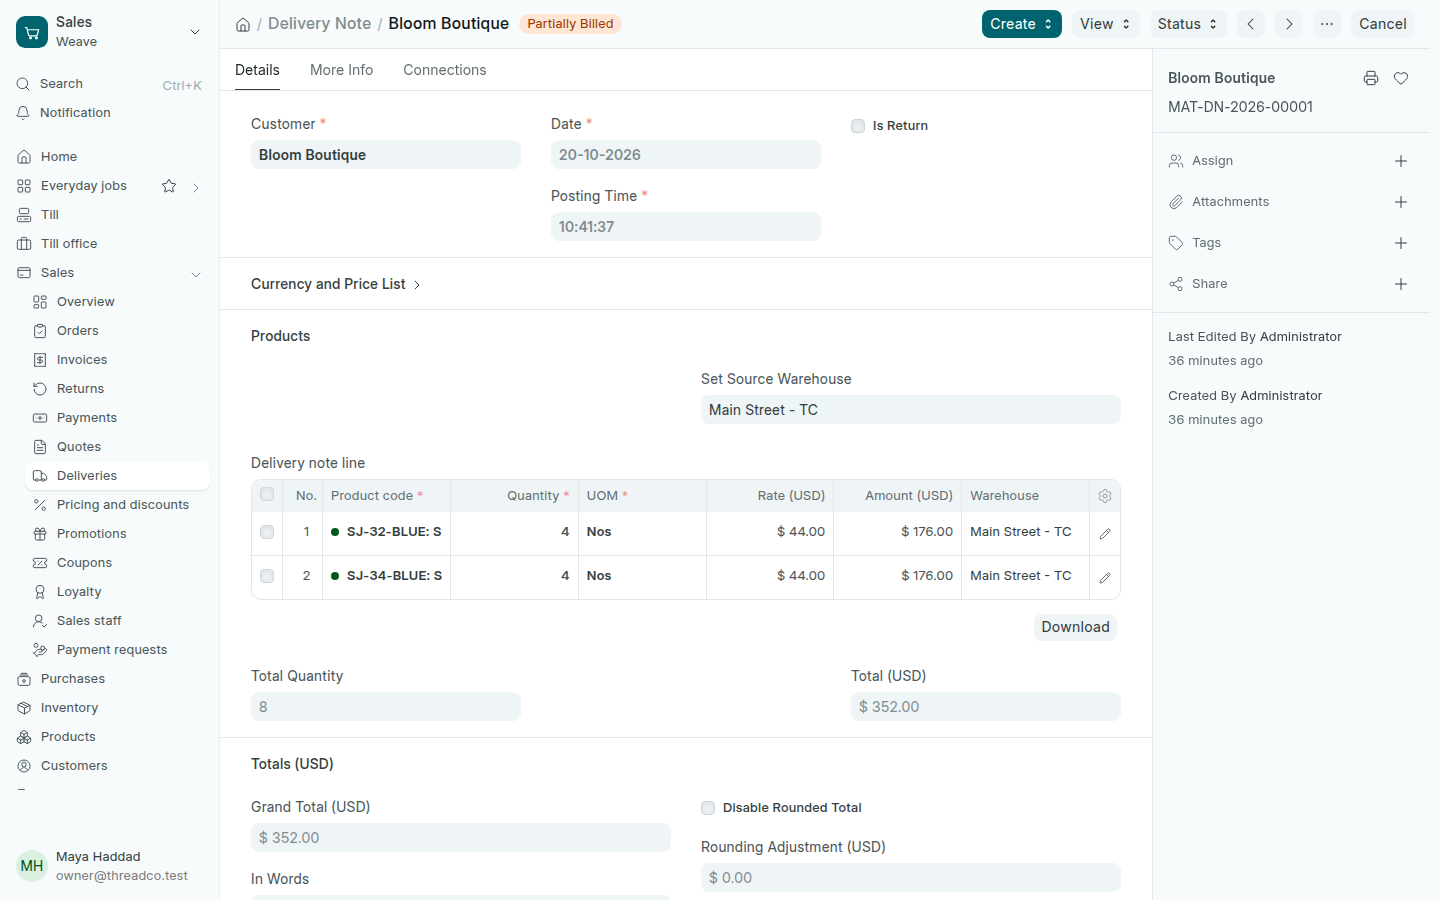Open more actions ellipsis menu
The image size is (1440, 900).
point(1327,24)
